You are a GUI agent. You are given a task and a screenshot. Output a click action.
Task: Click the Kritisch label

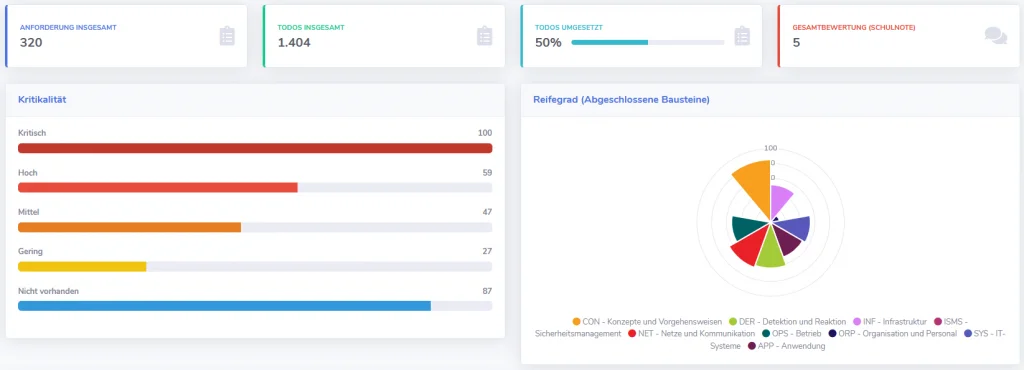pos(32,133)
